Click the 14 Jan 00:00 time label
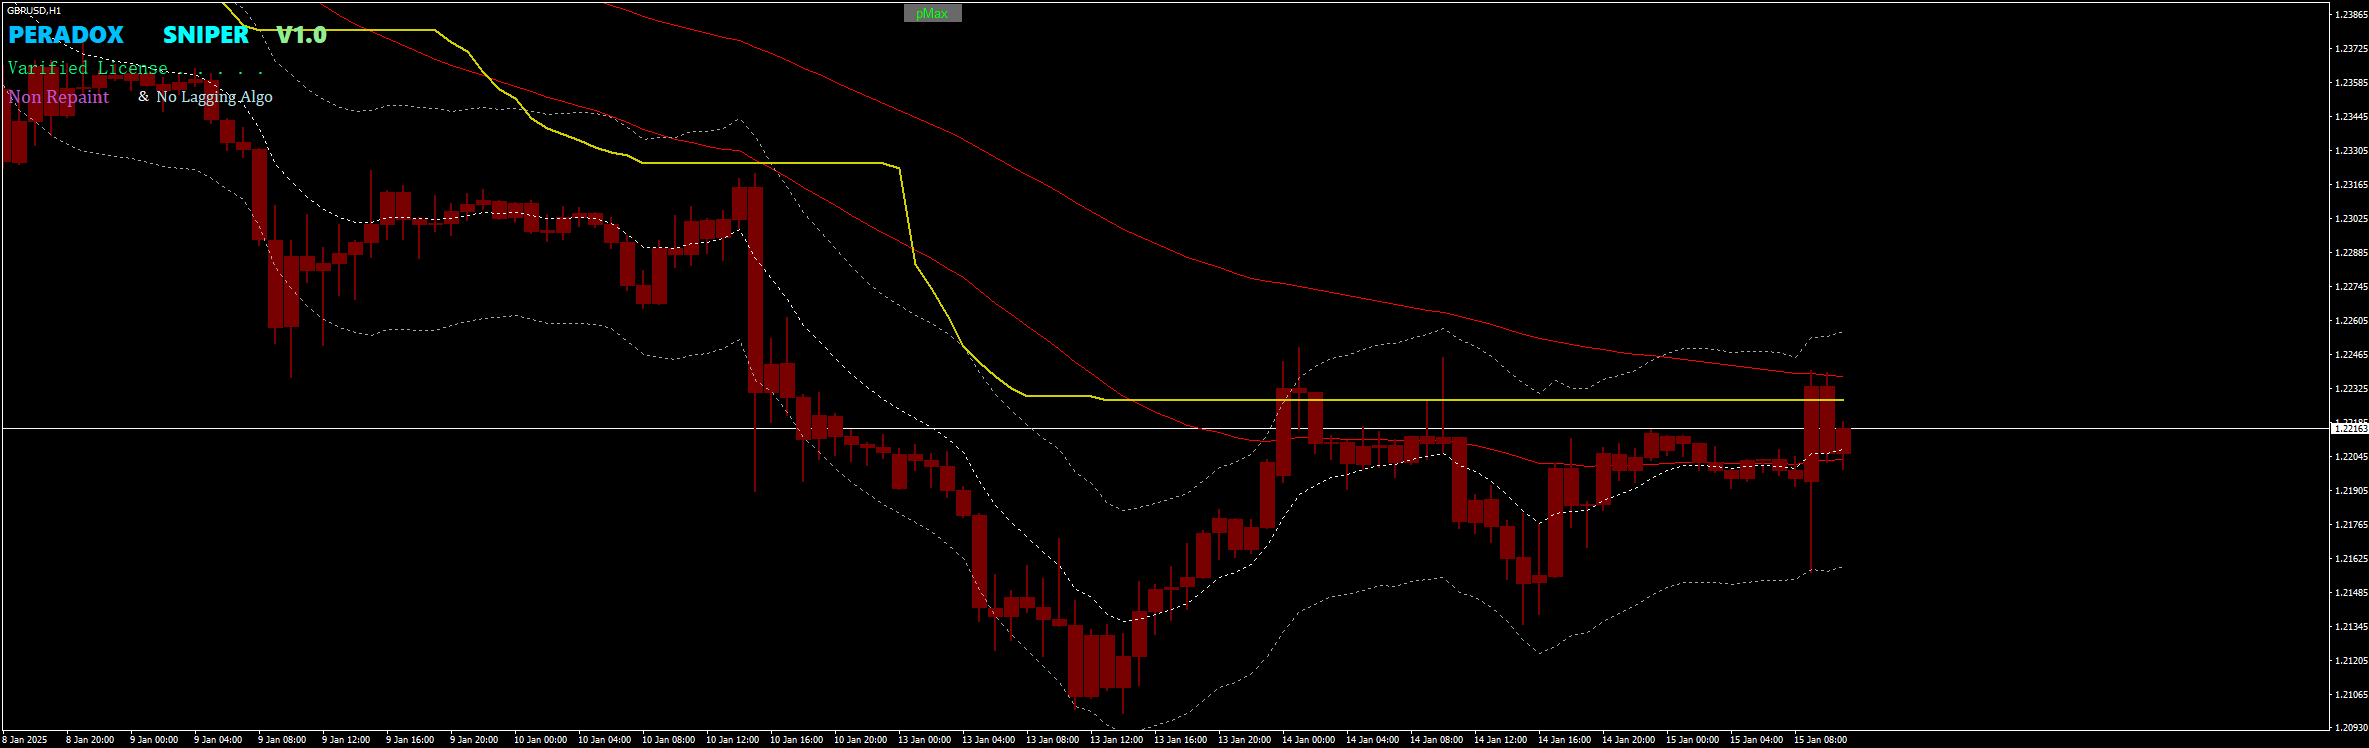 pyautogui.click(x=1309, y=740)
